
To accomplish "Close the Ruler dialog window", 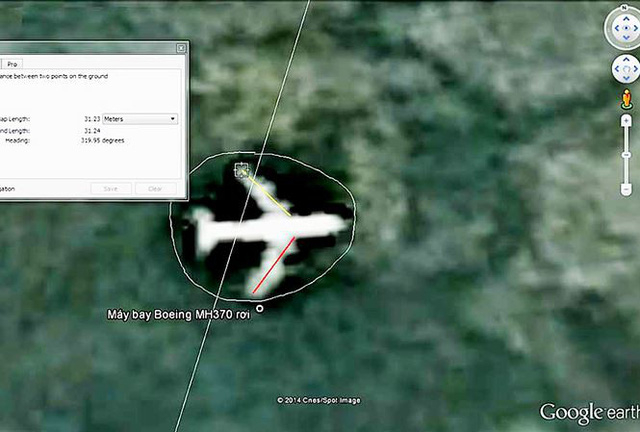I will 181,47.
